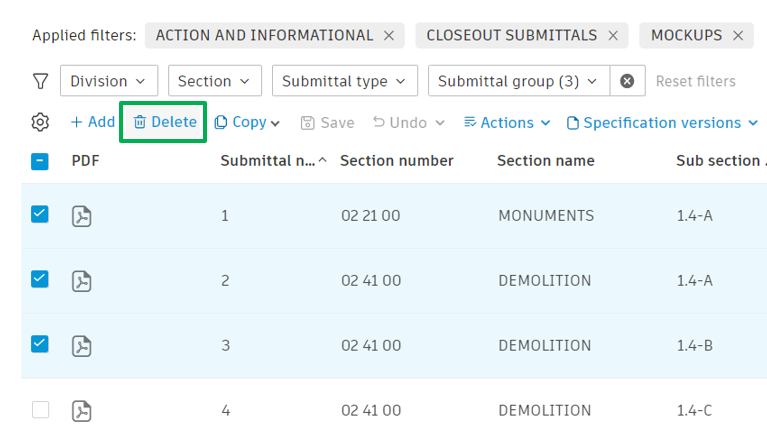This screenshot has height=439, width=767.
Task: Open PDF icon for submittal 2
Action: coord(82,281)
